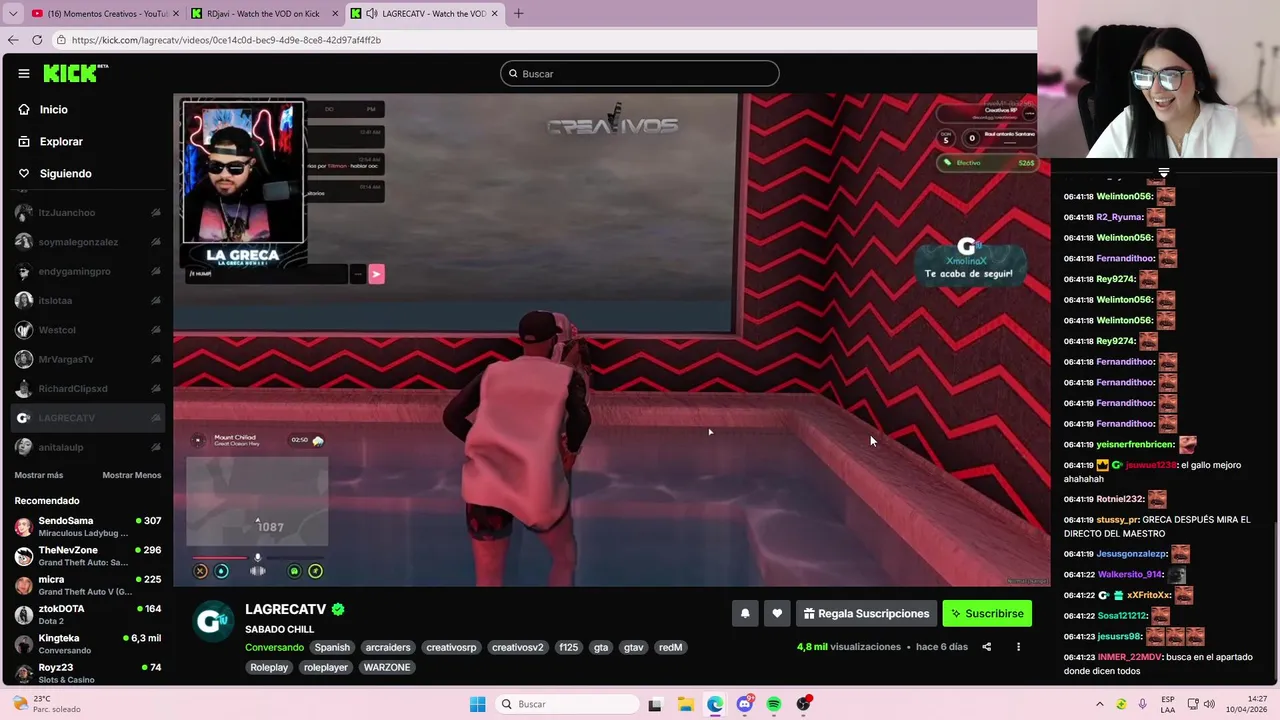1280x720 pixels.
Task: Open recommended channel micra
Action: [x=88, y=585]
